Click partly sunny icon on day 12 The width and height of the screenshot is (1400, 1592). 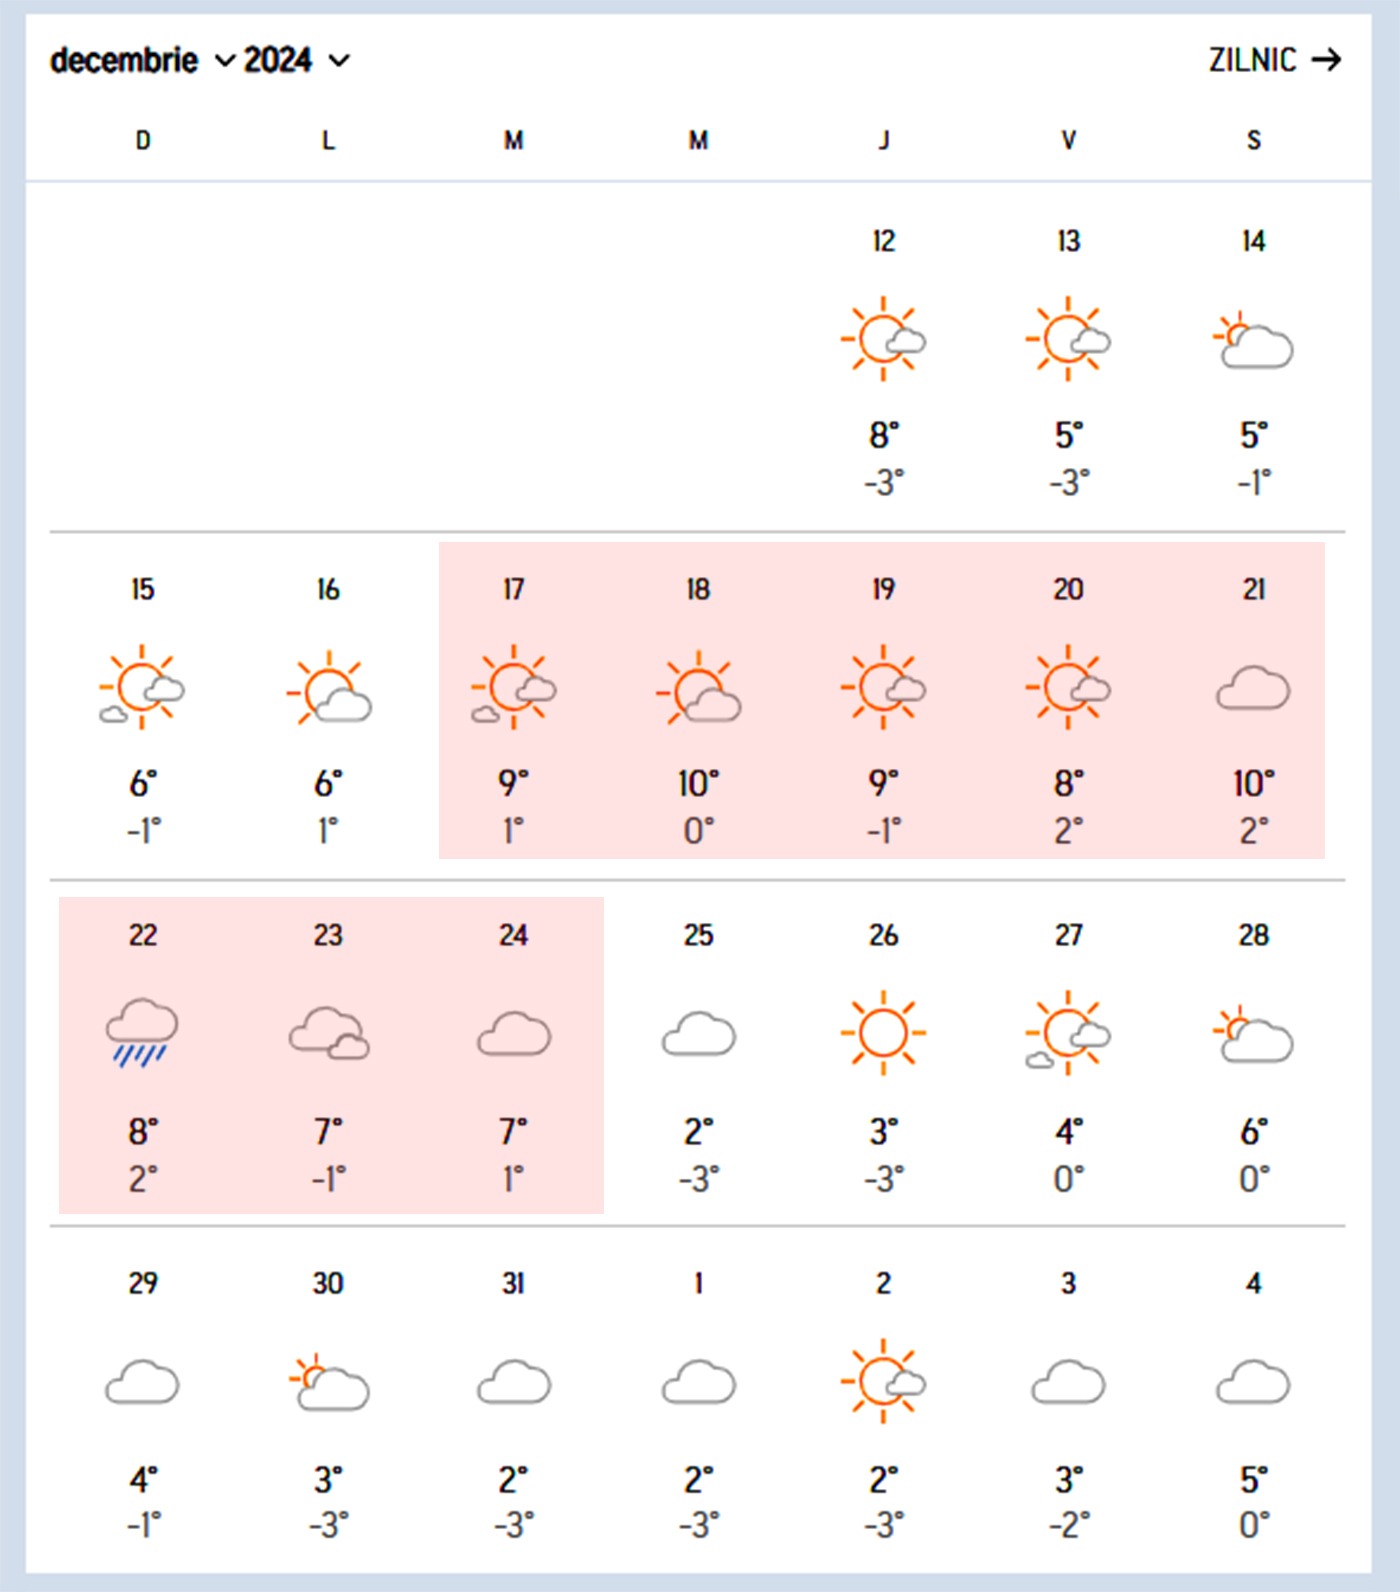(883, 339)
